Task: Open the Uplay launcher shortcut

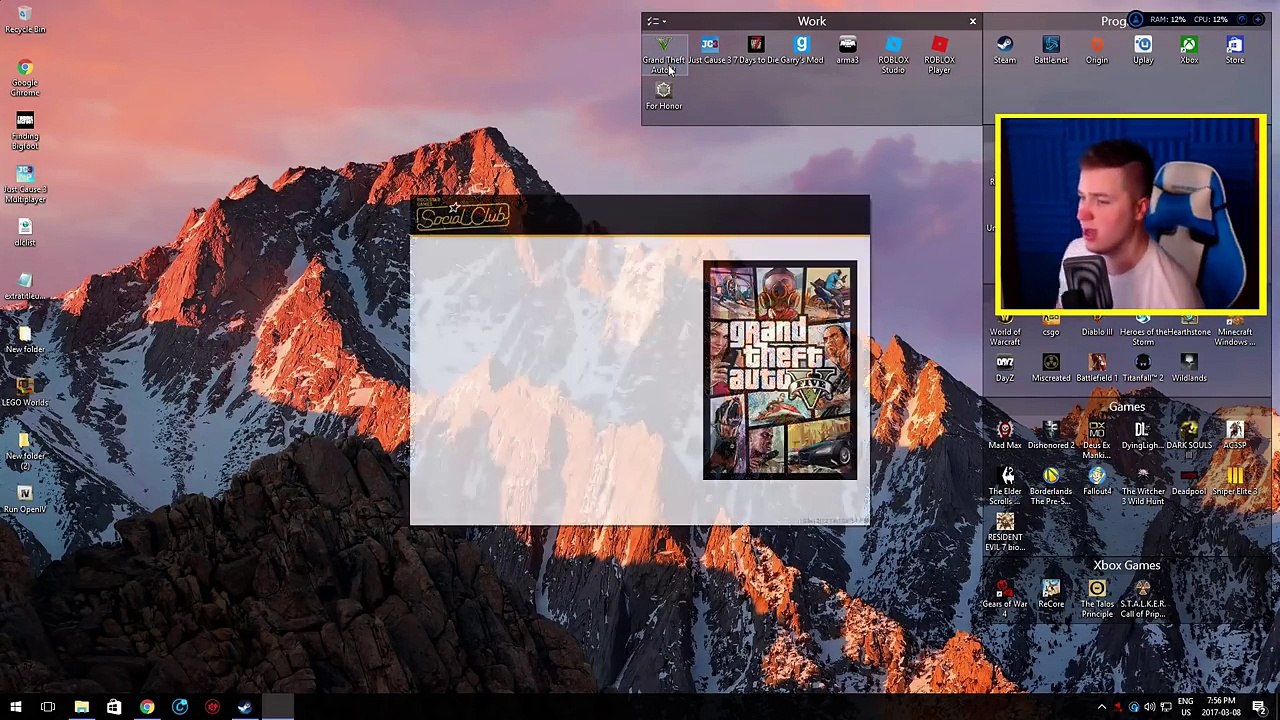Action: click(x=1143, y=50)
